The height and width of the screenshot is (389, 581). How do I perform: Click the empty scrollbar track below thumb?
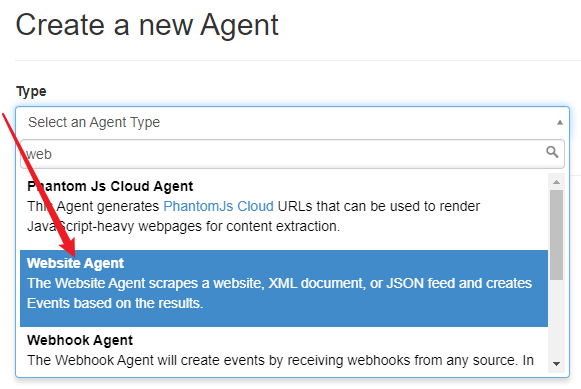(556, 319)
